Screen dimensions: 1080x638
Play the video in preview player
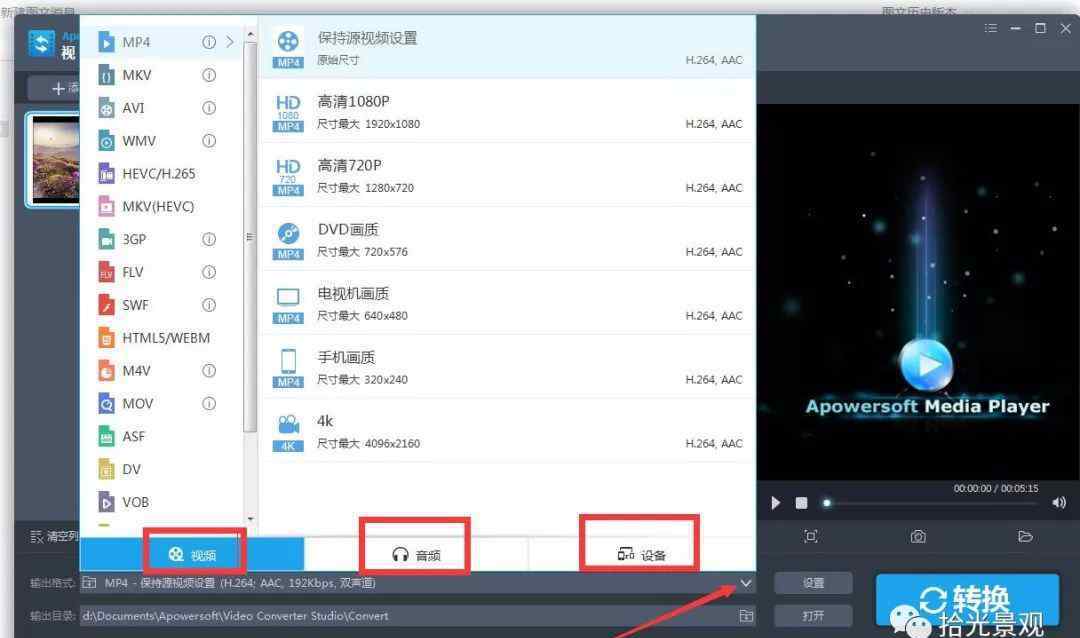tap(776, 503)
